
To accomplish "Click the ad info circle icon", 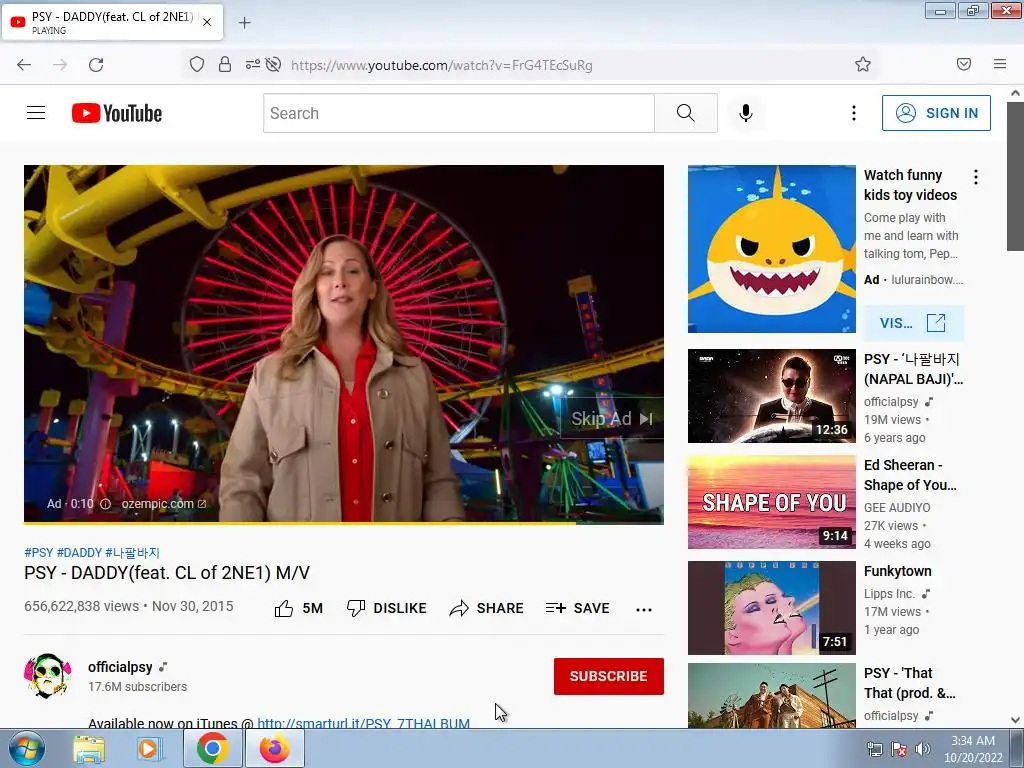I will click(x=105, y=504).
